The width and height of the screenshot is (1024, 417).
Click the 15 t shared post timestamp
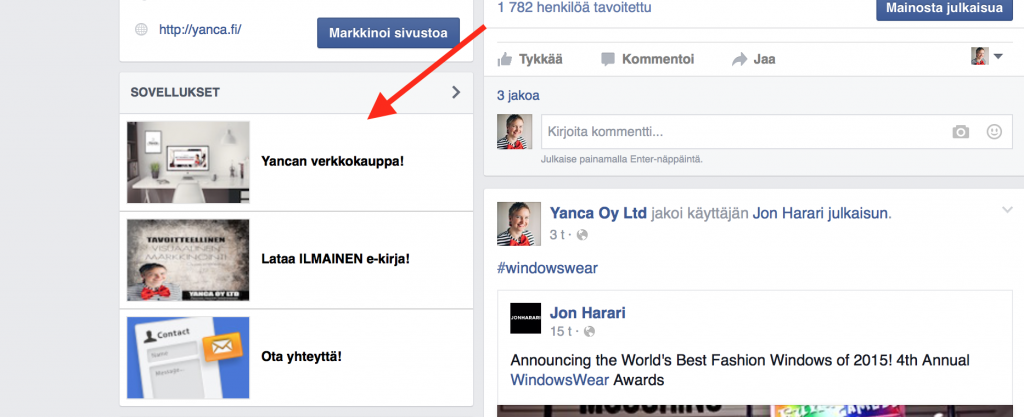point(561,332)
